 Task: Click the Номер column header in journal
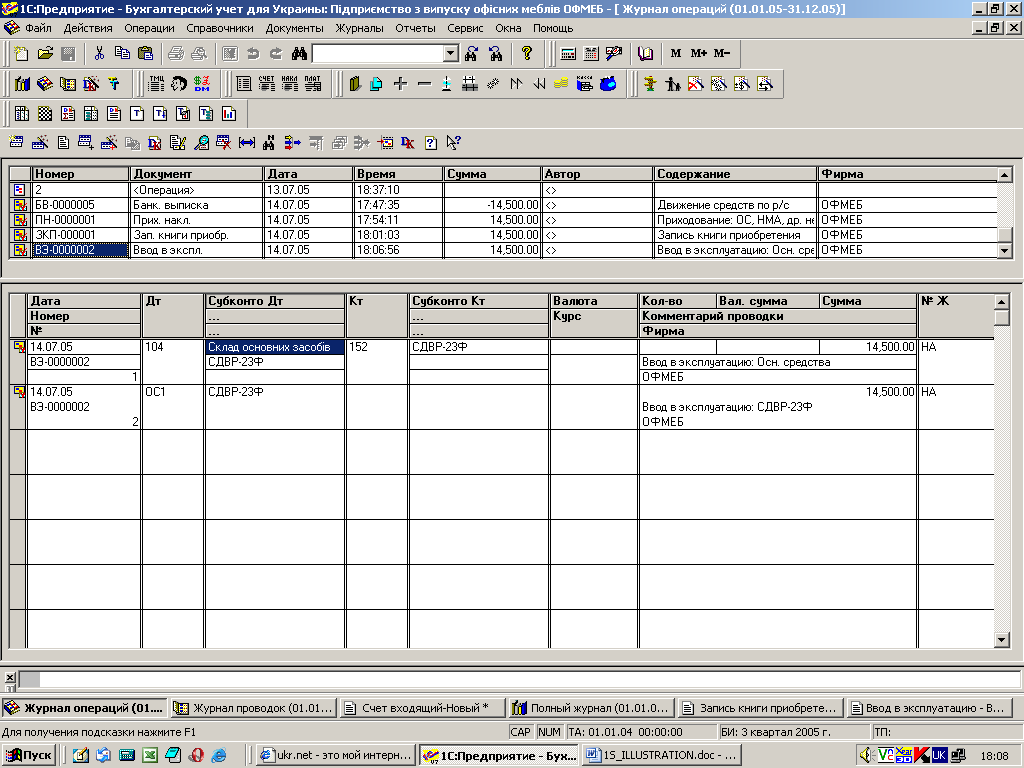click(80, 174)
